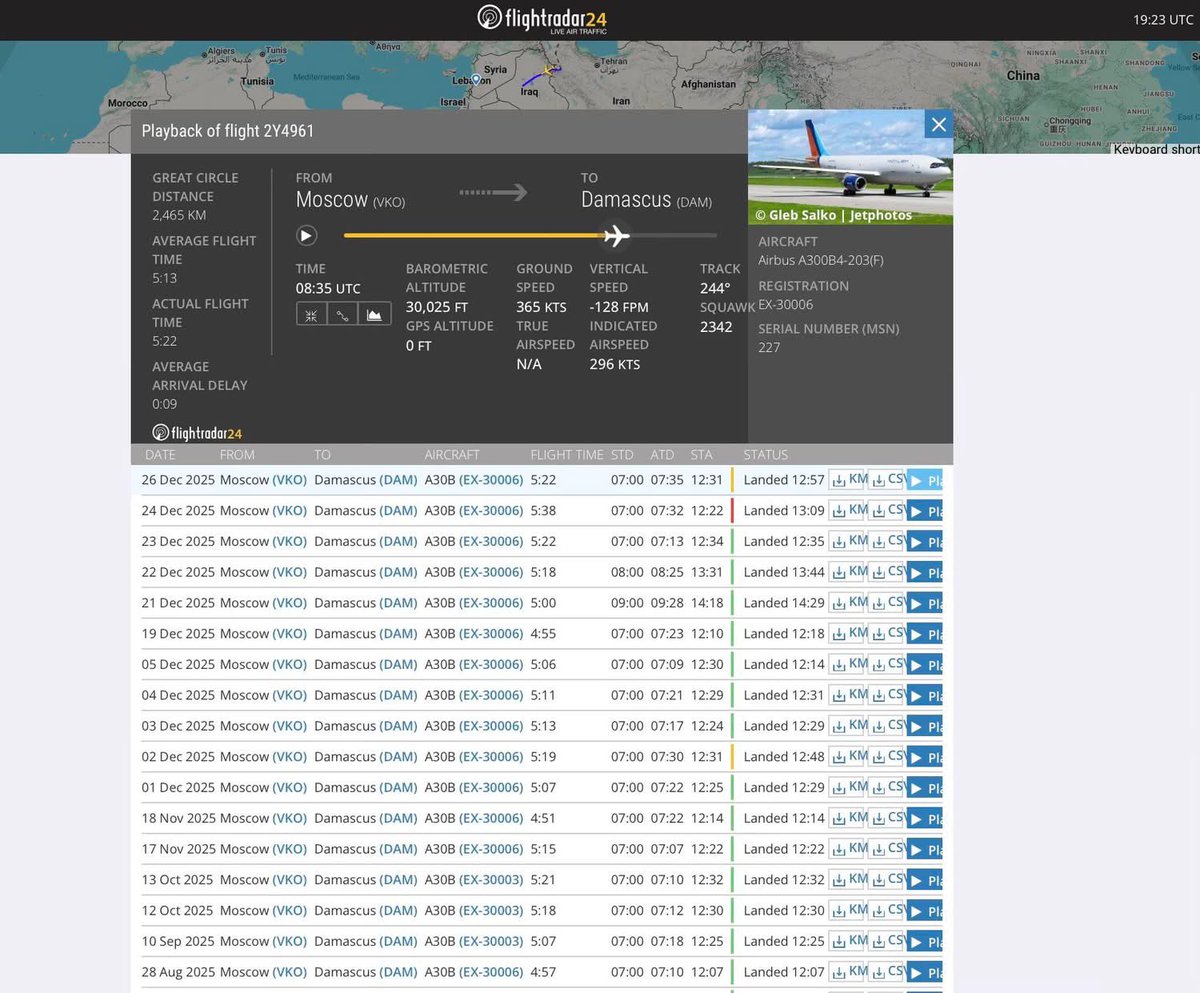Open the altitude graph chart icon
This screenshot has height=993, width=1200.
pos(374,314)
